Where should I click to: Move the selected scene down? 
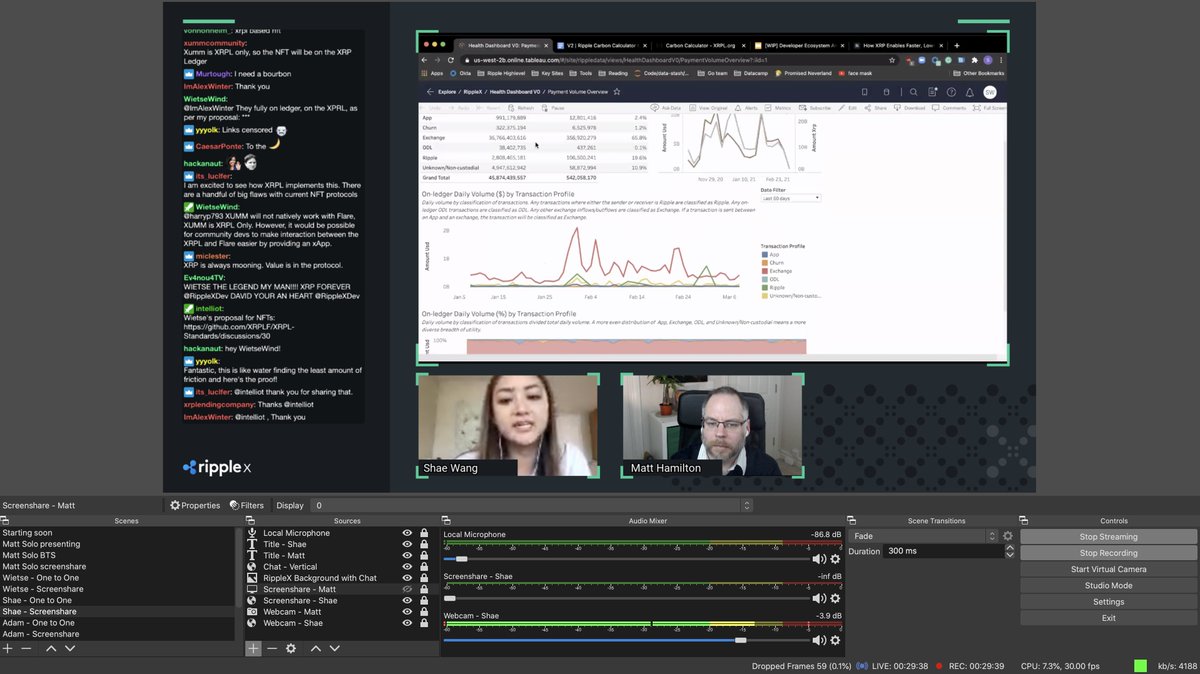click(x=70, y=648)
